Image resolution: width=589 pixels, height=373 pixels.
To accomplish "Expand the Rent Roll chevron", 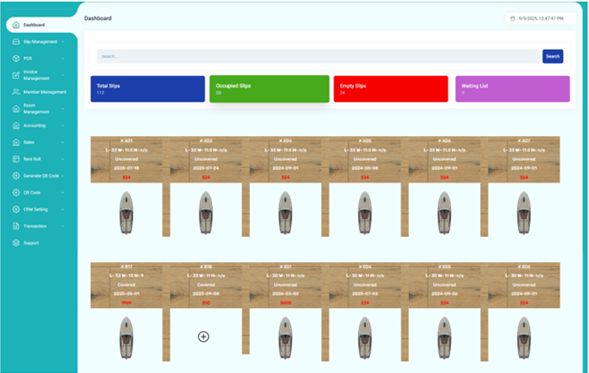I will (x=62, y=159).
